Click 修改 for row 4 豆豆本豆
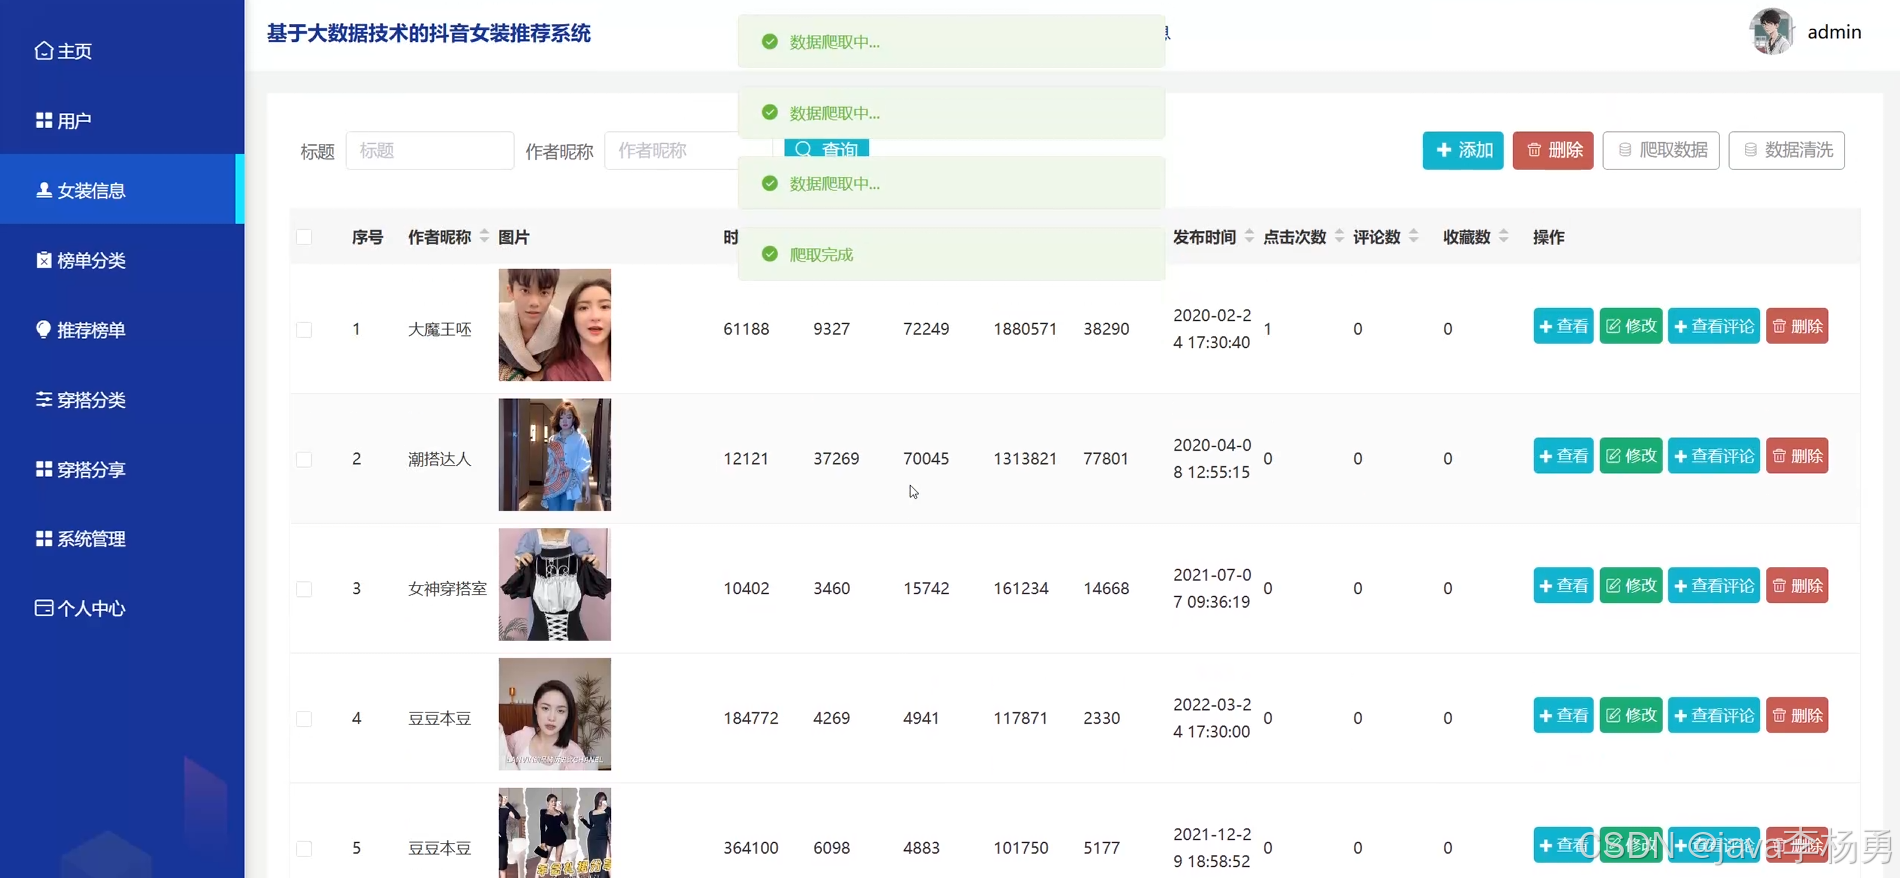 pos(1631,715)
